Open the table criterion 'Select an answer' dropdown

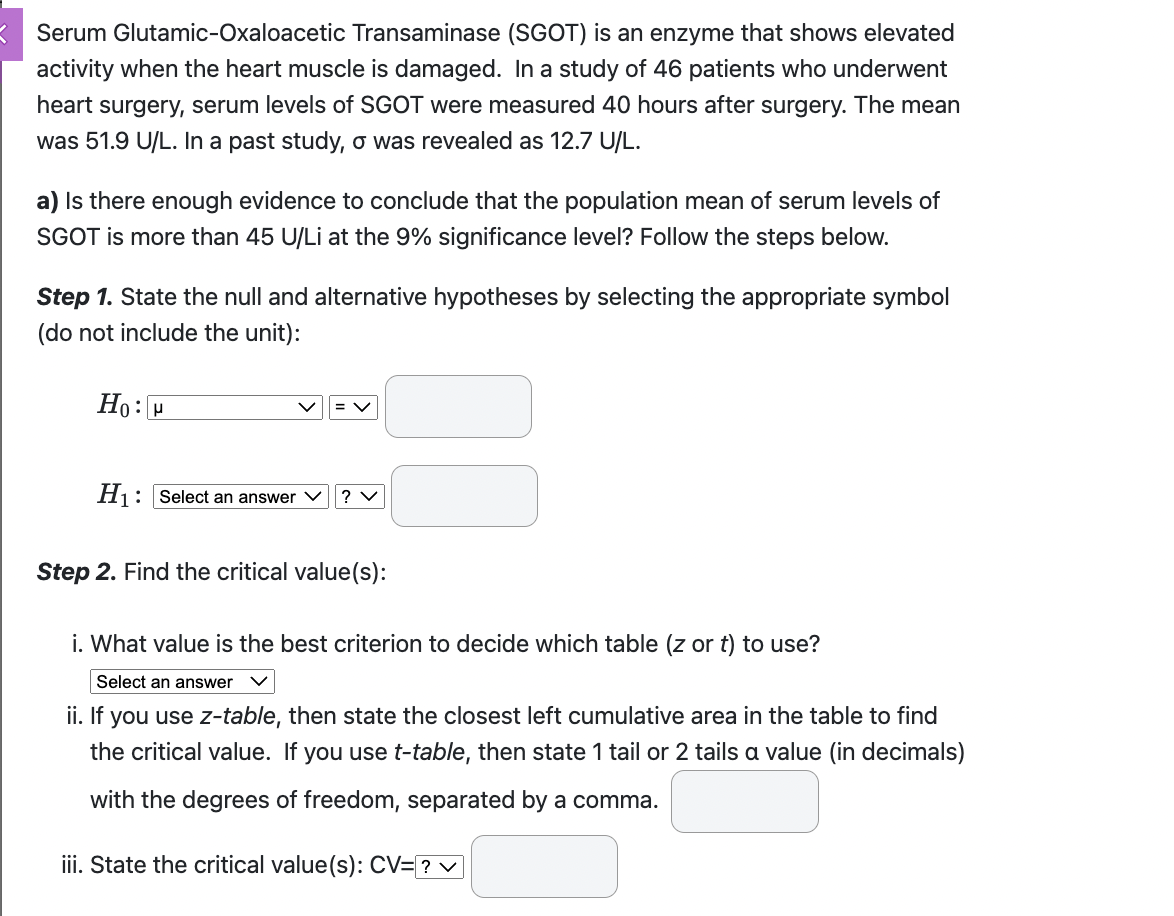point(182,681)
